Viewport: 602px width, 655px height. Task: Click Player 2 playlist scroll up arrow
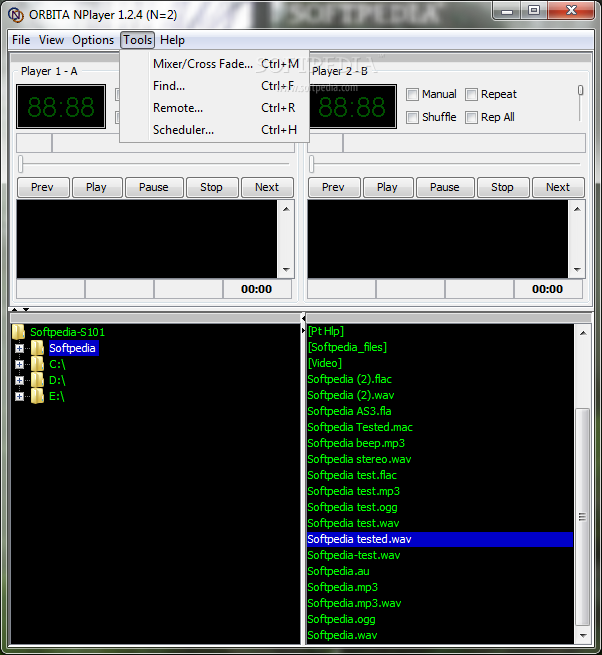coord(577,209)
